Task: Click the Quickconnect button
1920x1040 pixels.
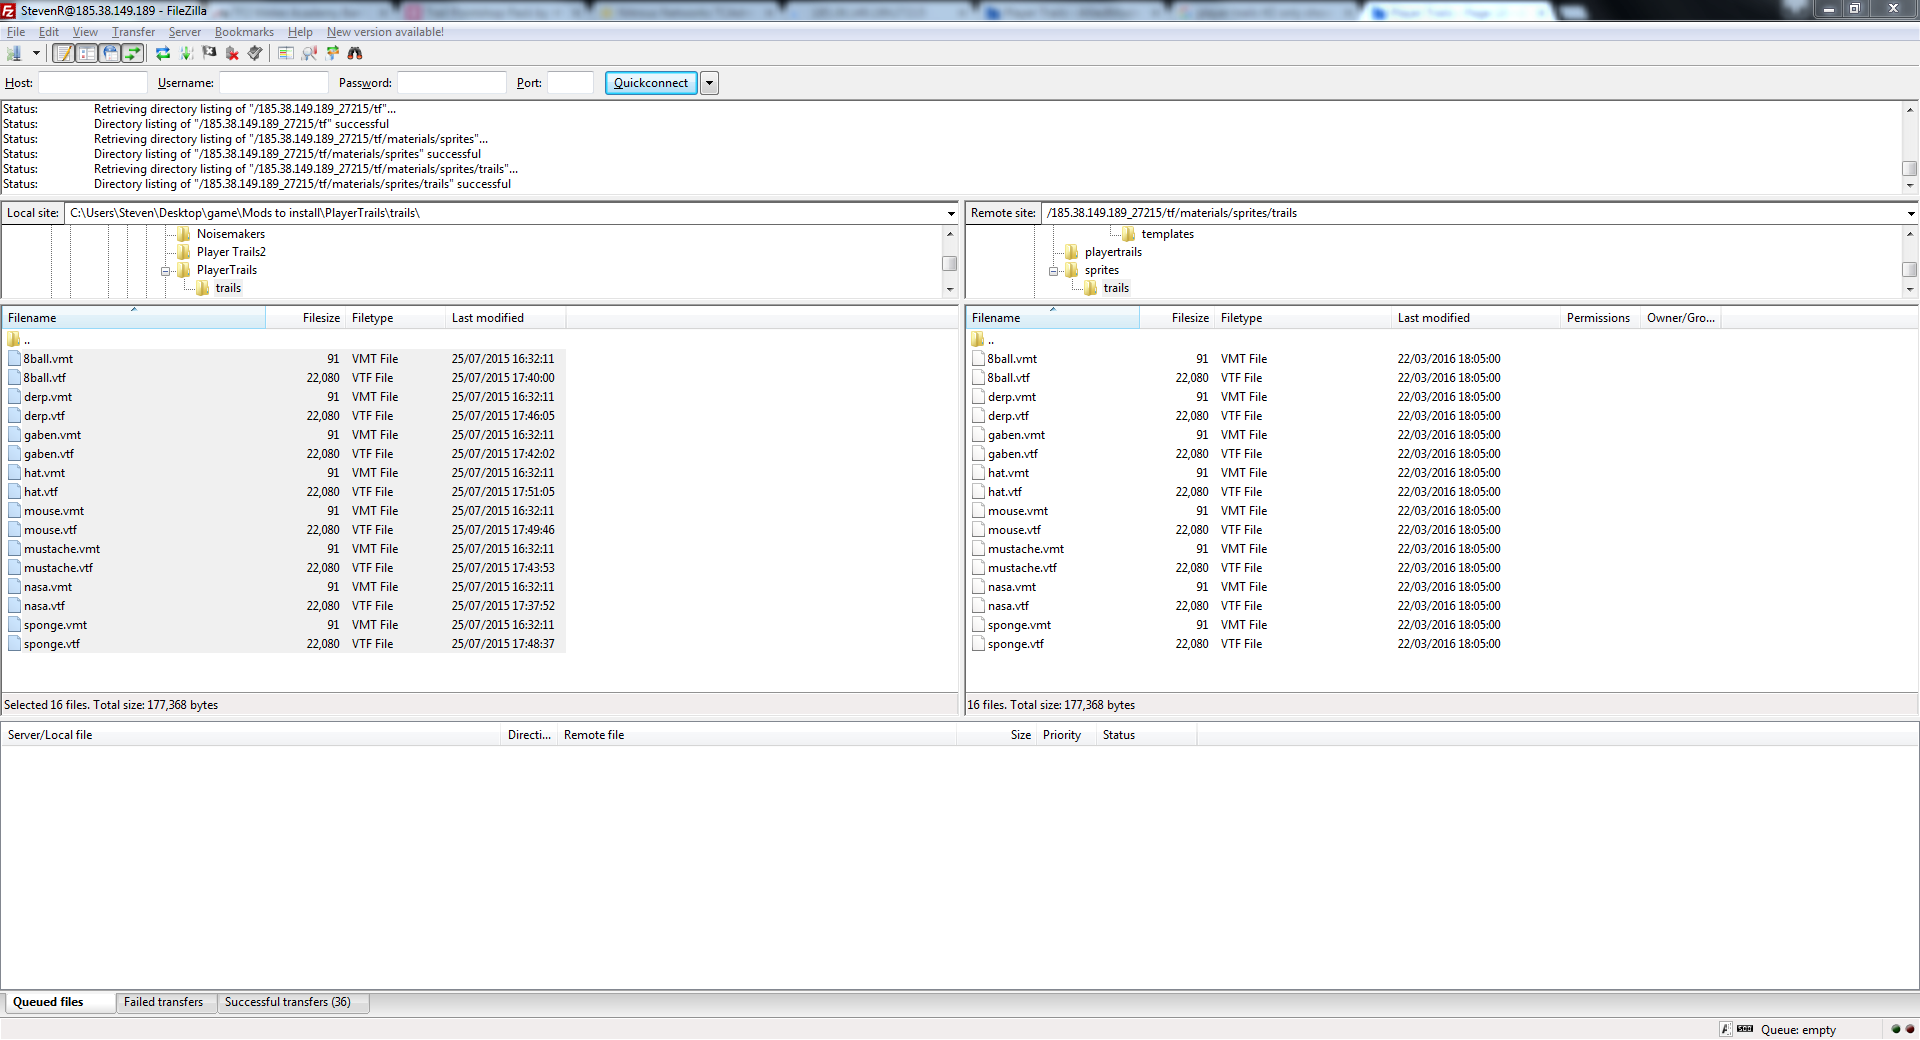Action: pyautogui.click(x=651, y=83)
